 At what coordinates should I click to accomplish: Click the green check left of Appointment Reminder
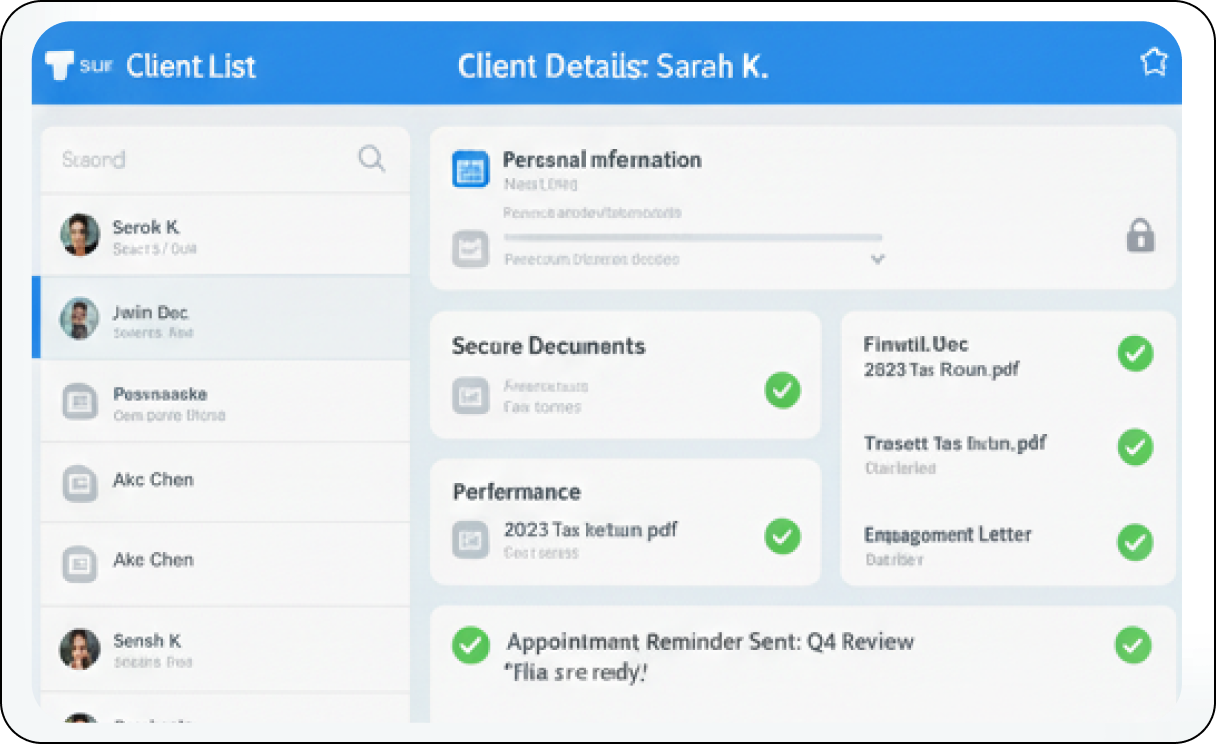tap(470, 645)
